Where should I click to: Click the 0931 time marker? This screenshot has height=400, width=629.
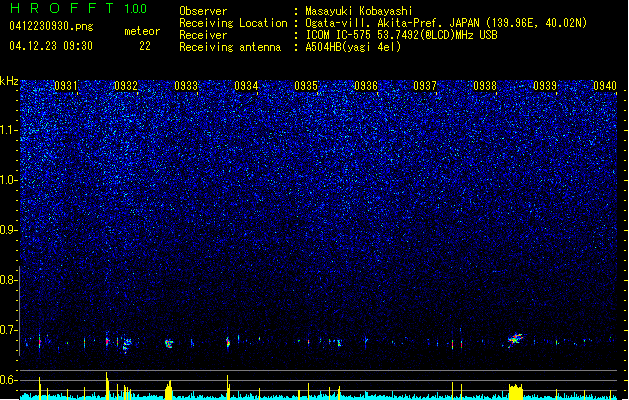tap(65, 86)
